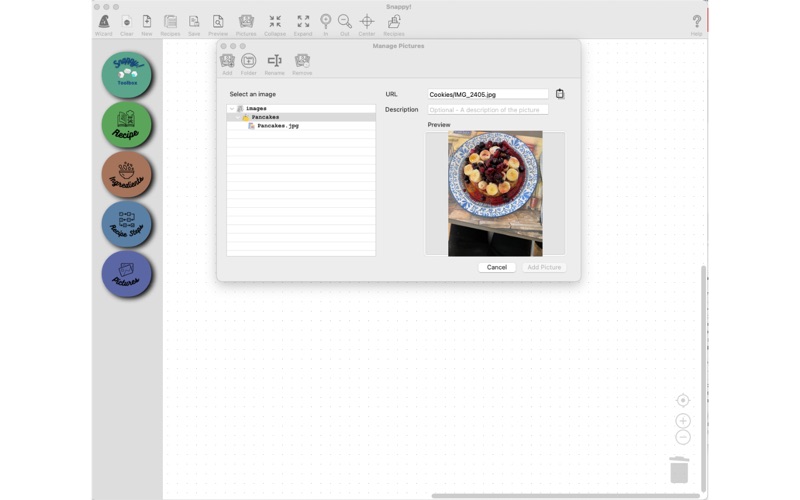
Task: Open the Wizard tool in main toolbar
Action: [x=104, y=22]
